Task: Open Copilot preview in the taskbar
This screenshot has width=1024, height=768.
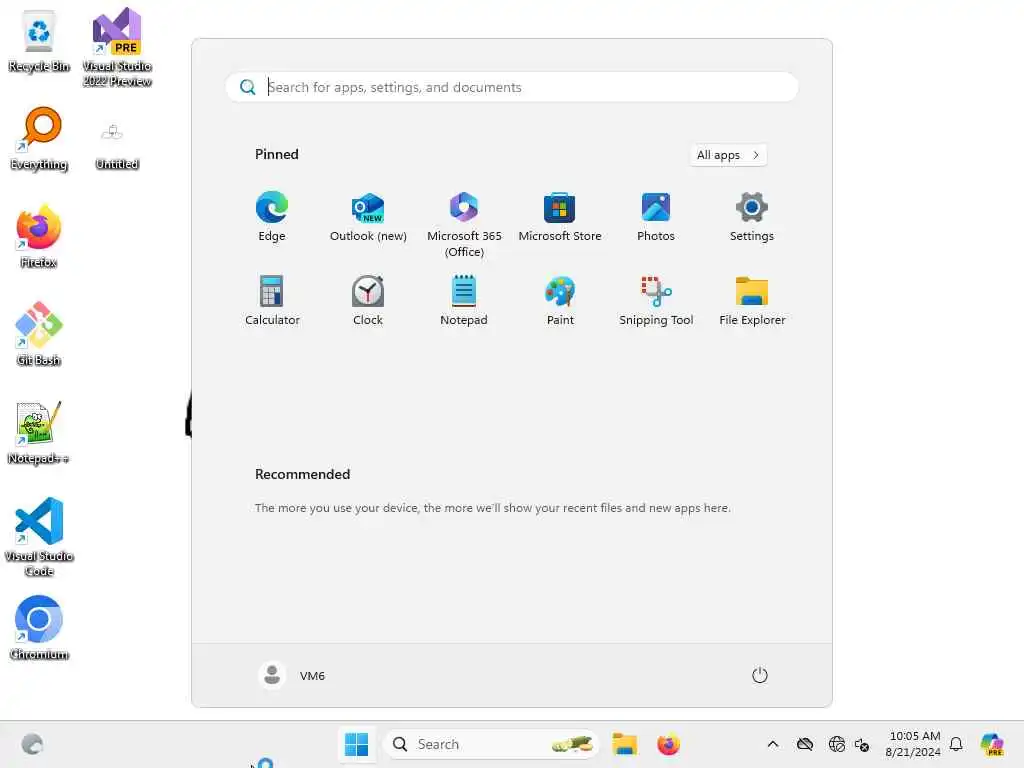Action: pos(992,744)
